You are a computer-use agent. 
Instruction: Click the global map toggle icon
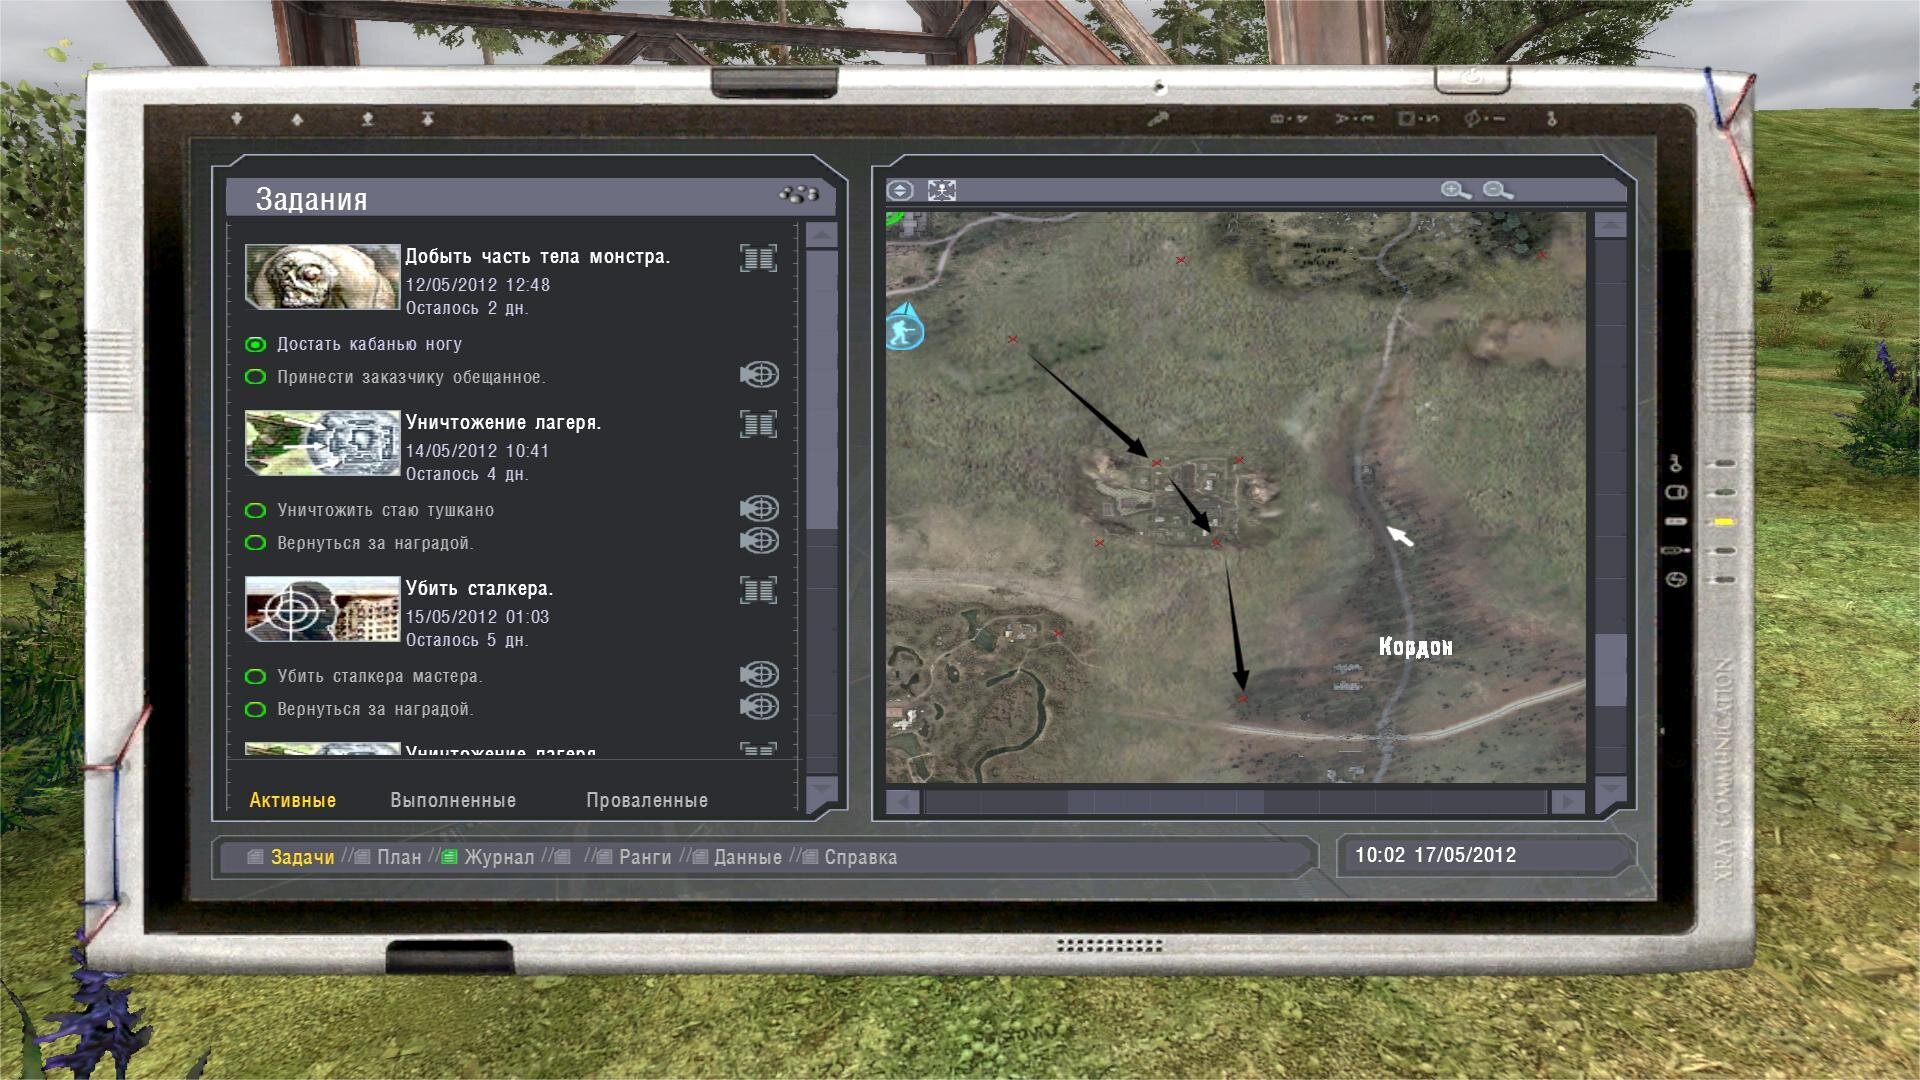[x=900, y=190]
